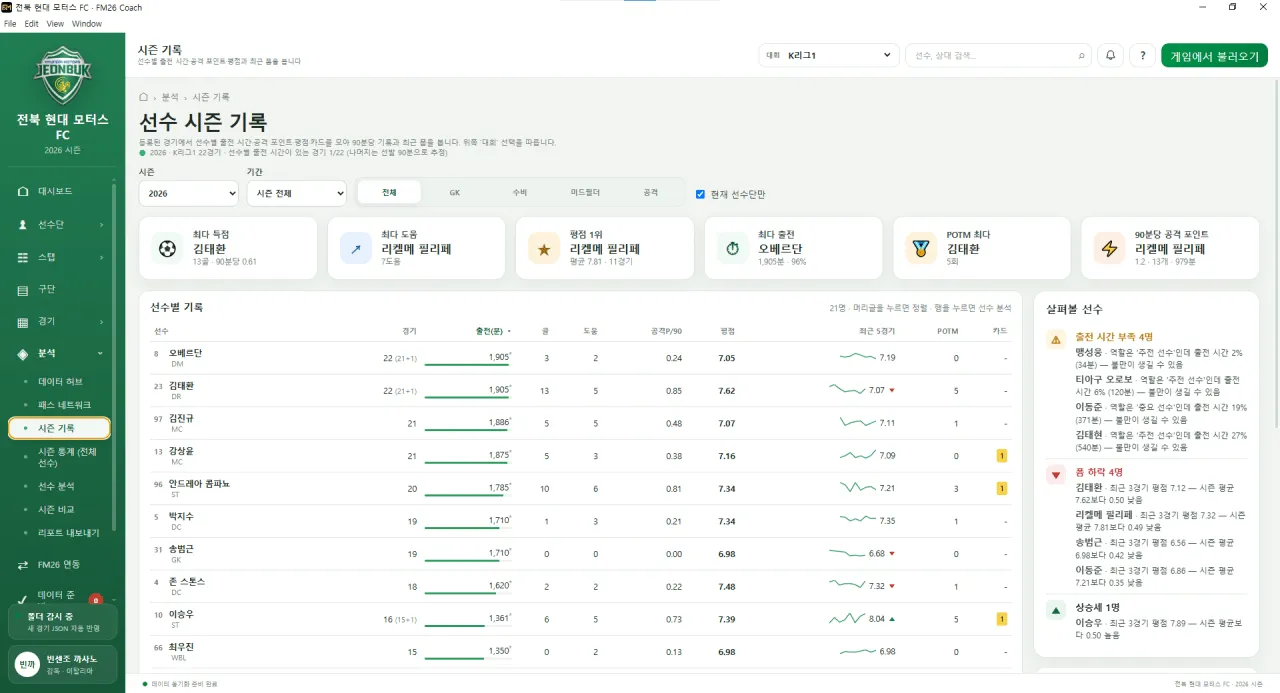Image resolution: width=1280 pixels, height=693 pixels.
Task: Click the search magnifier icon in search box
Action: (x=1081, y=56)
